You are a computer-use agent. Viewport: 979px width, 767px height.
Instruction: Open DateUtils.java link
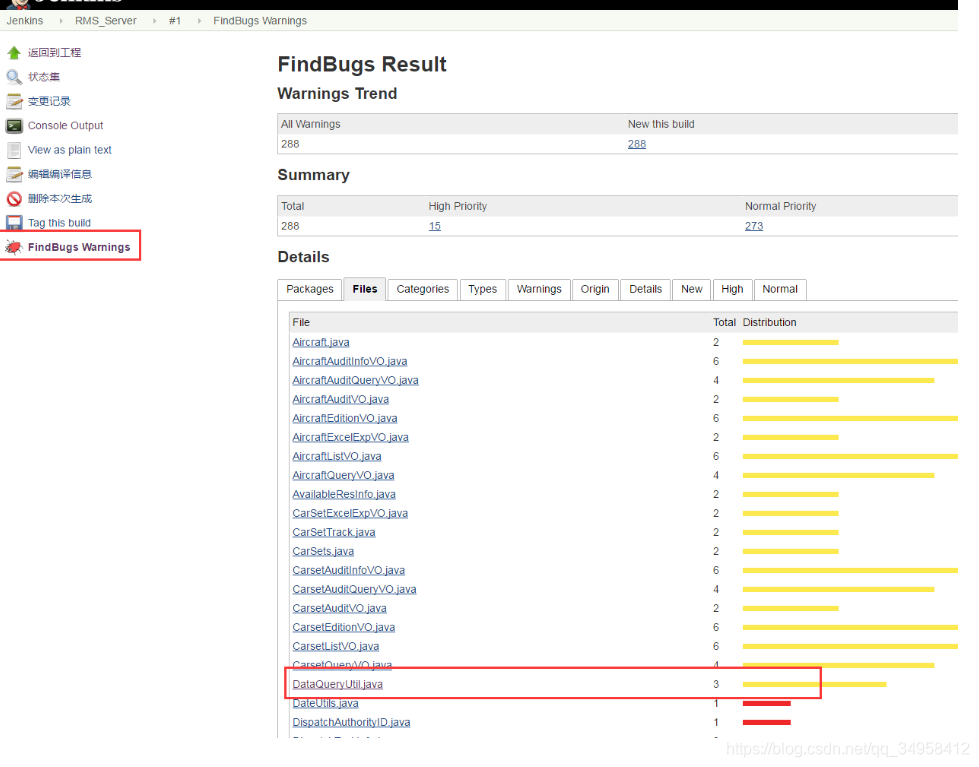click(x=325, y=703)
